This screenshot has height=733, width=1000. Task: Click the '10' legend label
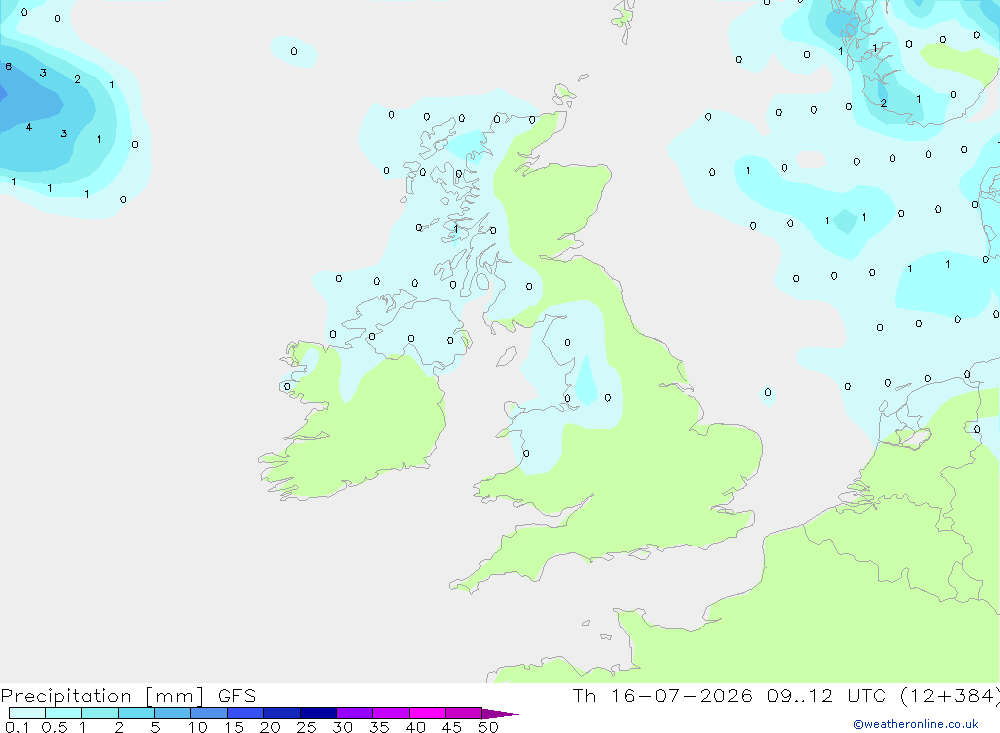[197, 727]
